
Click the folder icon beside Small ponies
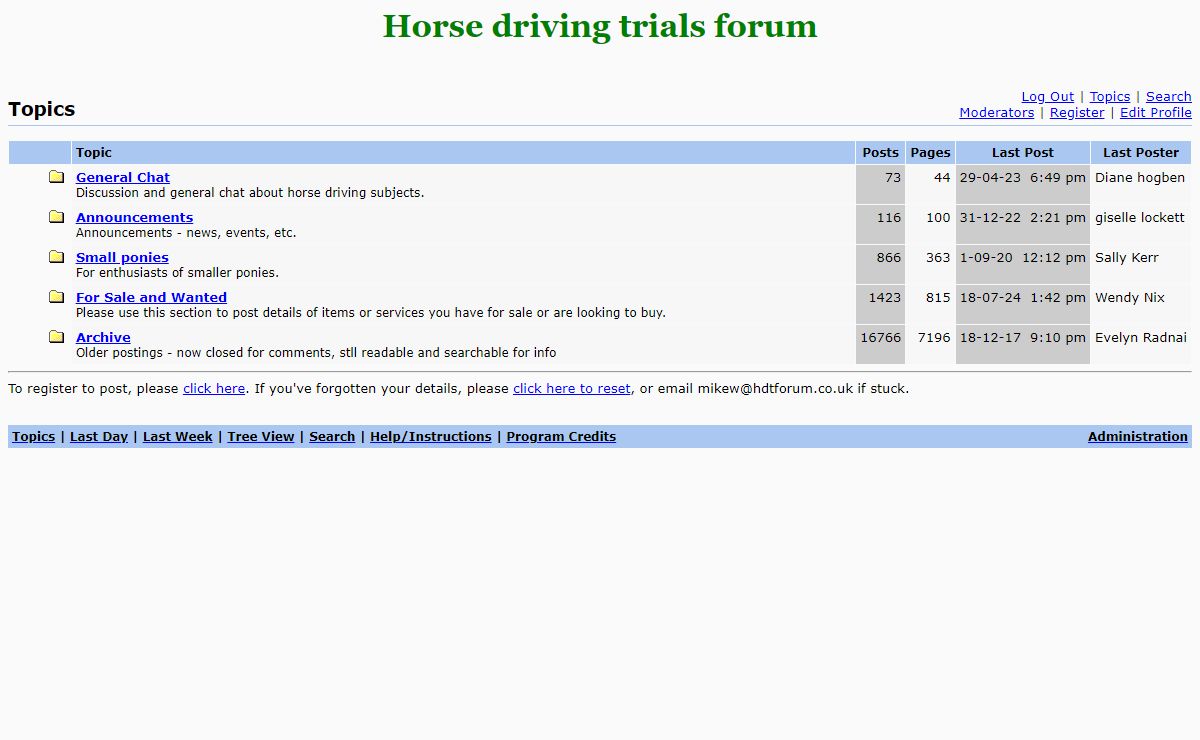pyautogui.click(x=57, y=257)
